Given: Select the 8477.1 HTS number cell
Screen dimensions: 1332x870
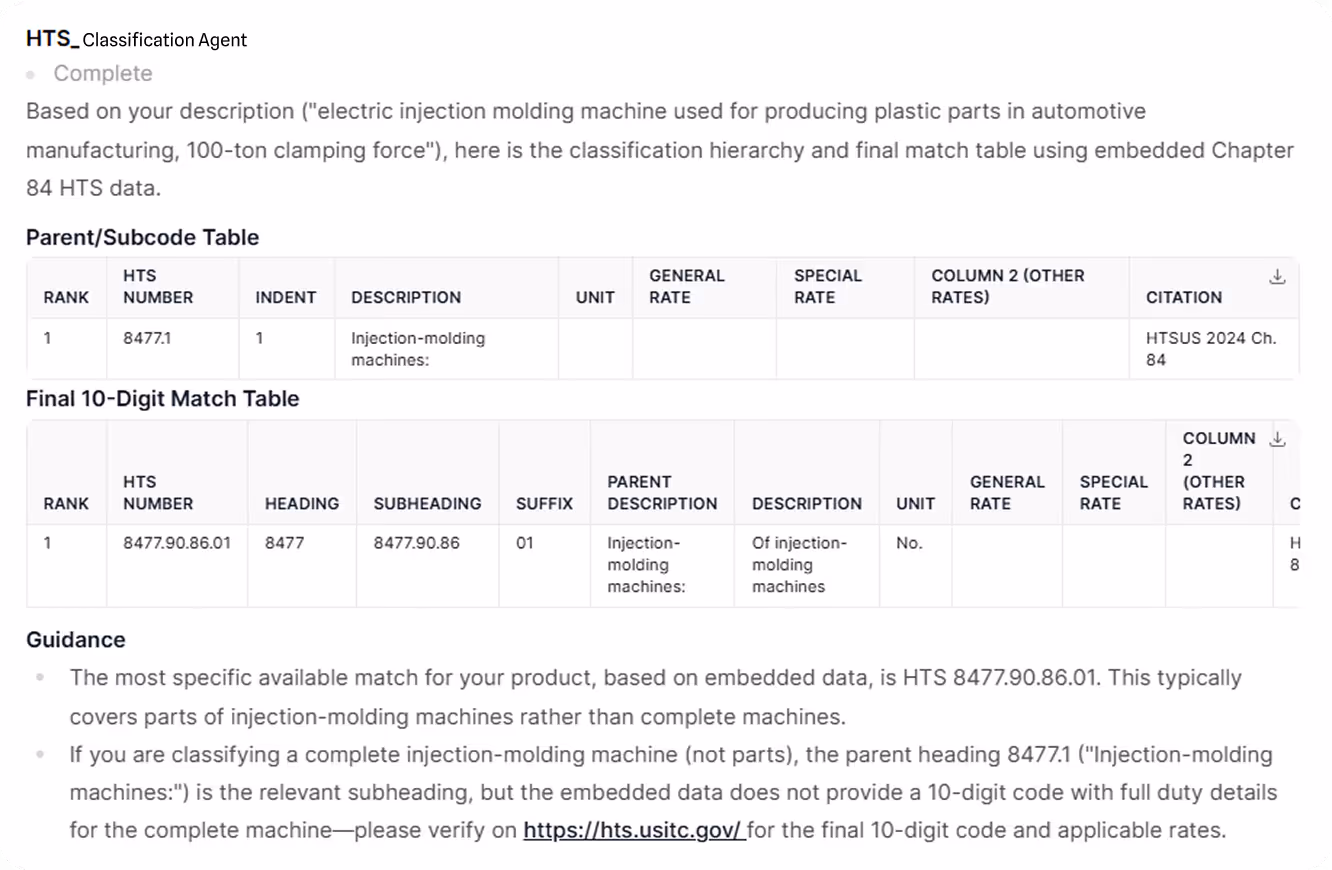Looking at the screenshot, I should click(x=147, y=338).
